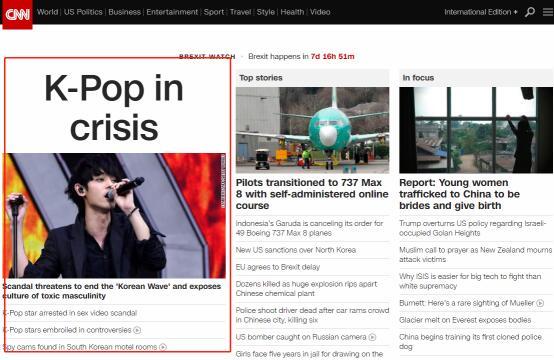Open the K-Pop singer photo

click(x=114, y=216)
